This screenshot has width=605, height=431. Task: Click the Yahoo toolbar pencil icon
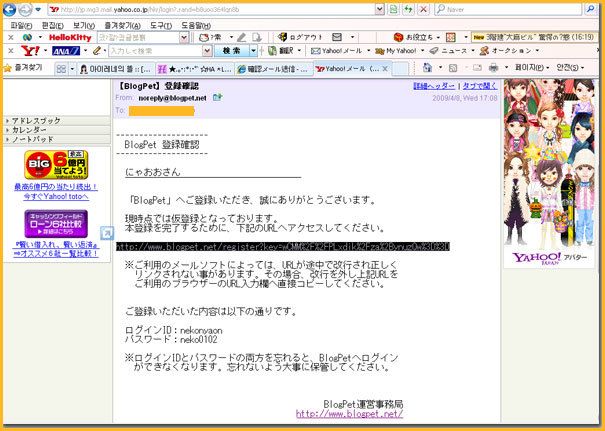96,51
